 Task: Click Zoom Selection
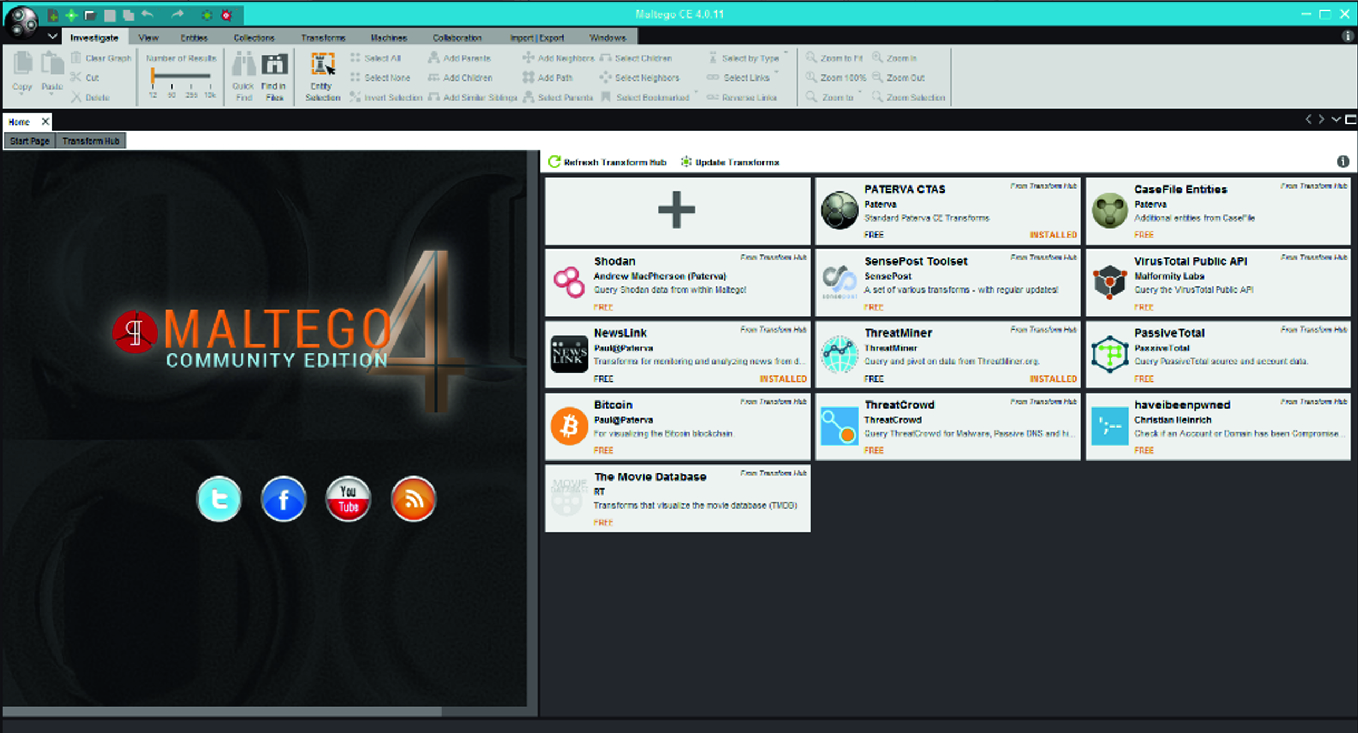(x=908, y=97)
